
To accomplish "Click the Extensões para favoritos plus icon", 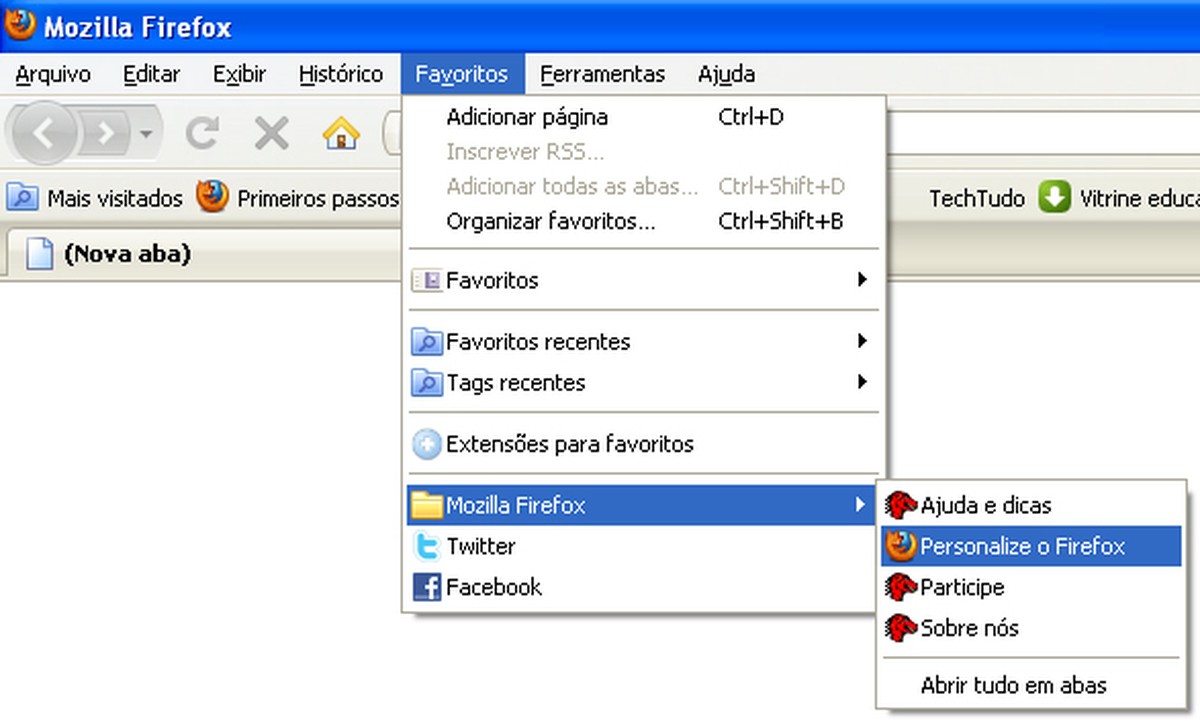I will 427,444.
